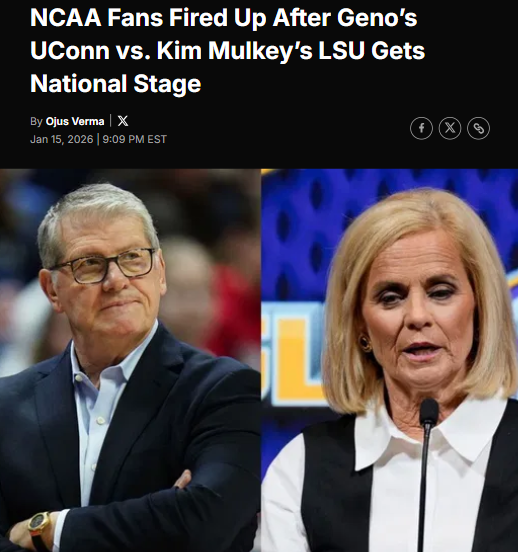Viewport: 518px width, 552px height.
Task: Click the word "By" before the author name
Action: coord(36,121)
